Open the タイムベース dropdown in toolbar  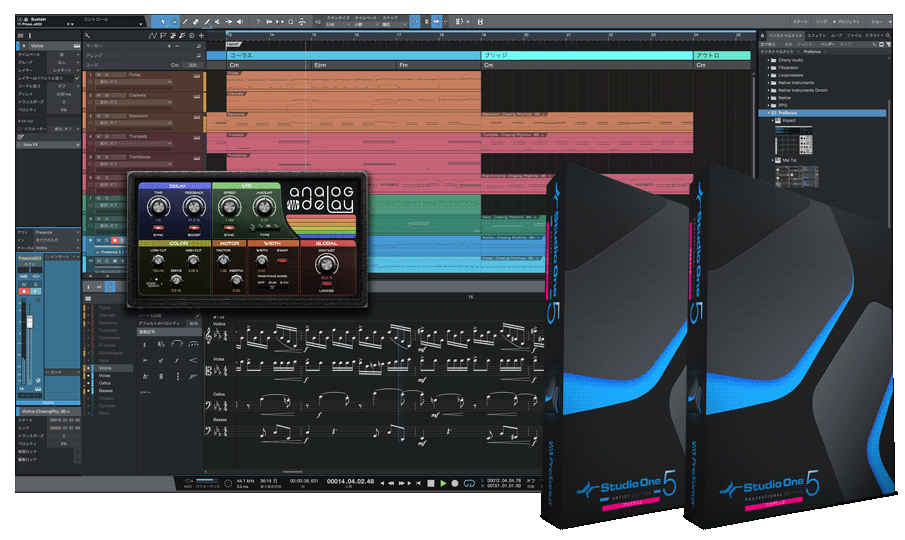(x=365, y=25)
